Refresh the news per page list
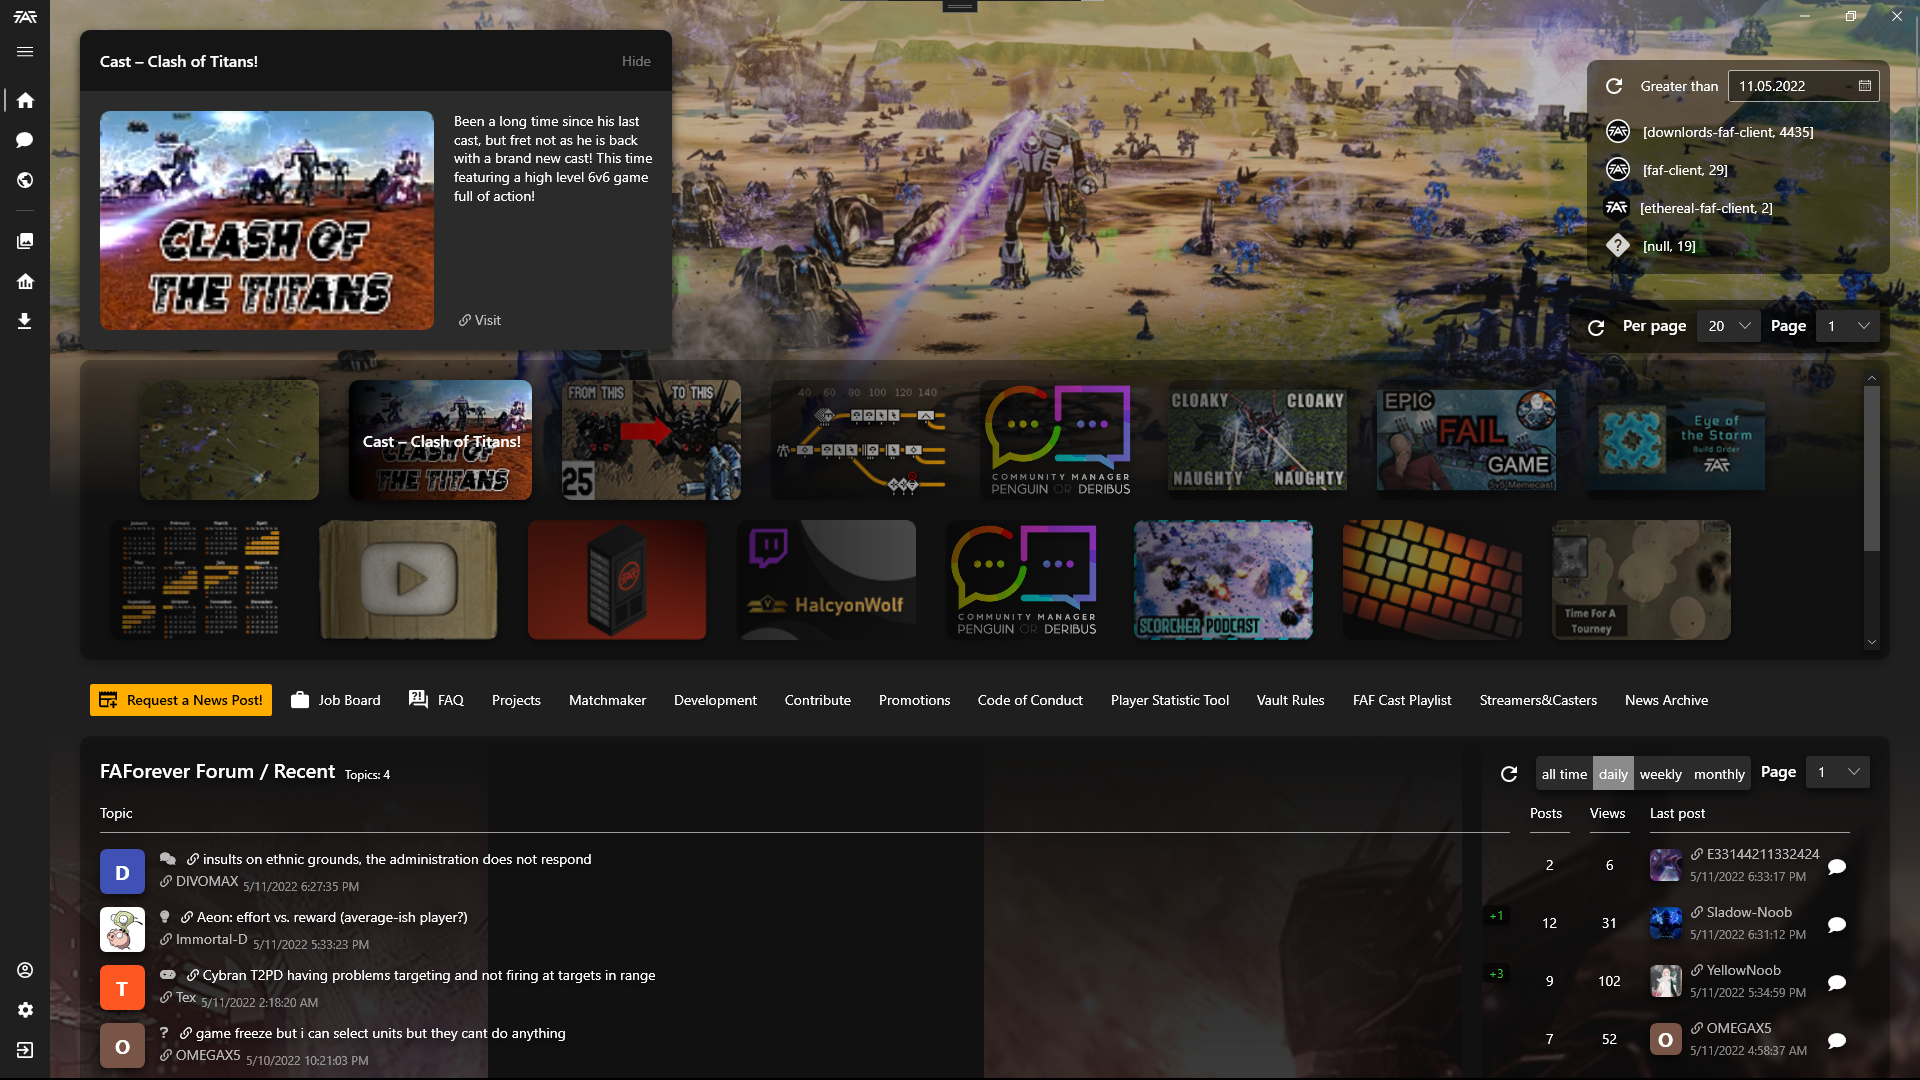This screenshot has width=1920, height=1080. click(x=1596, y=327)
